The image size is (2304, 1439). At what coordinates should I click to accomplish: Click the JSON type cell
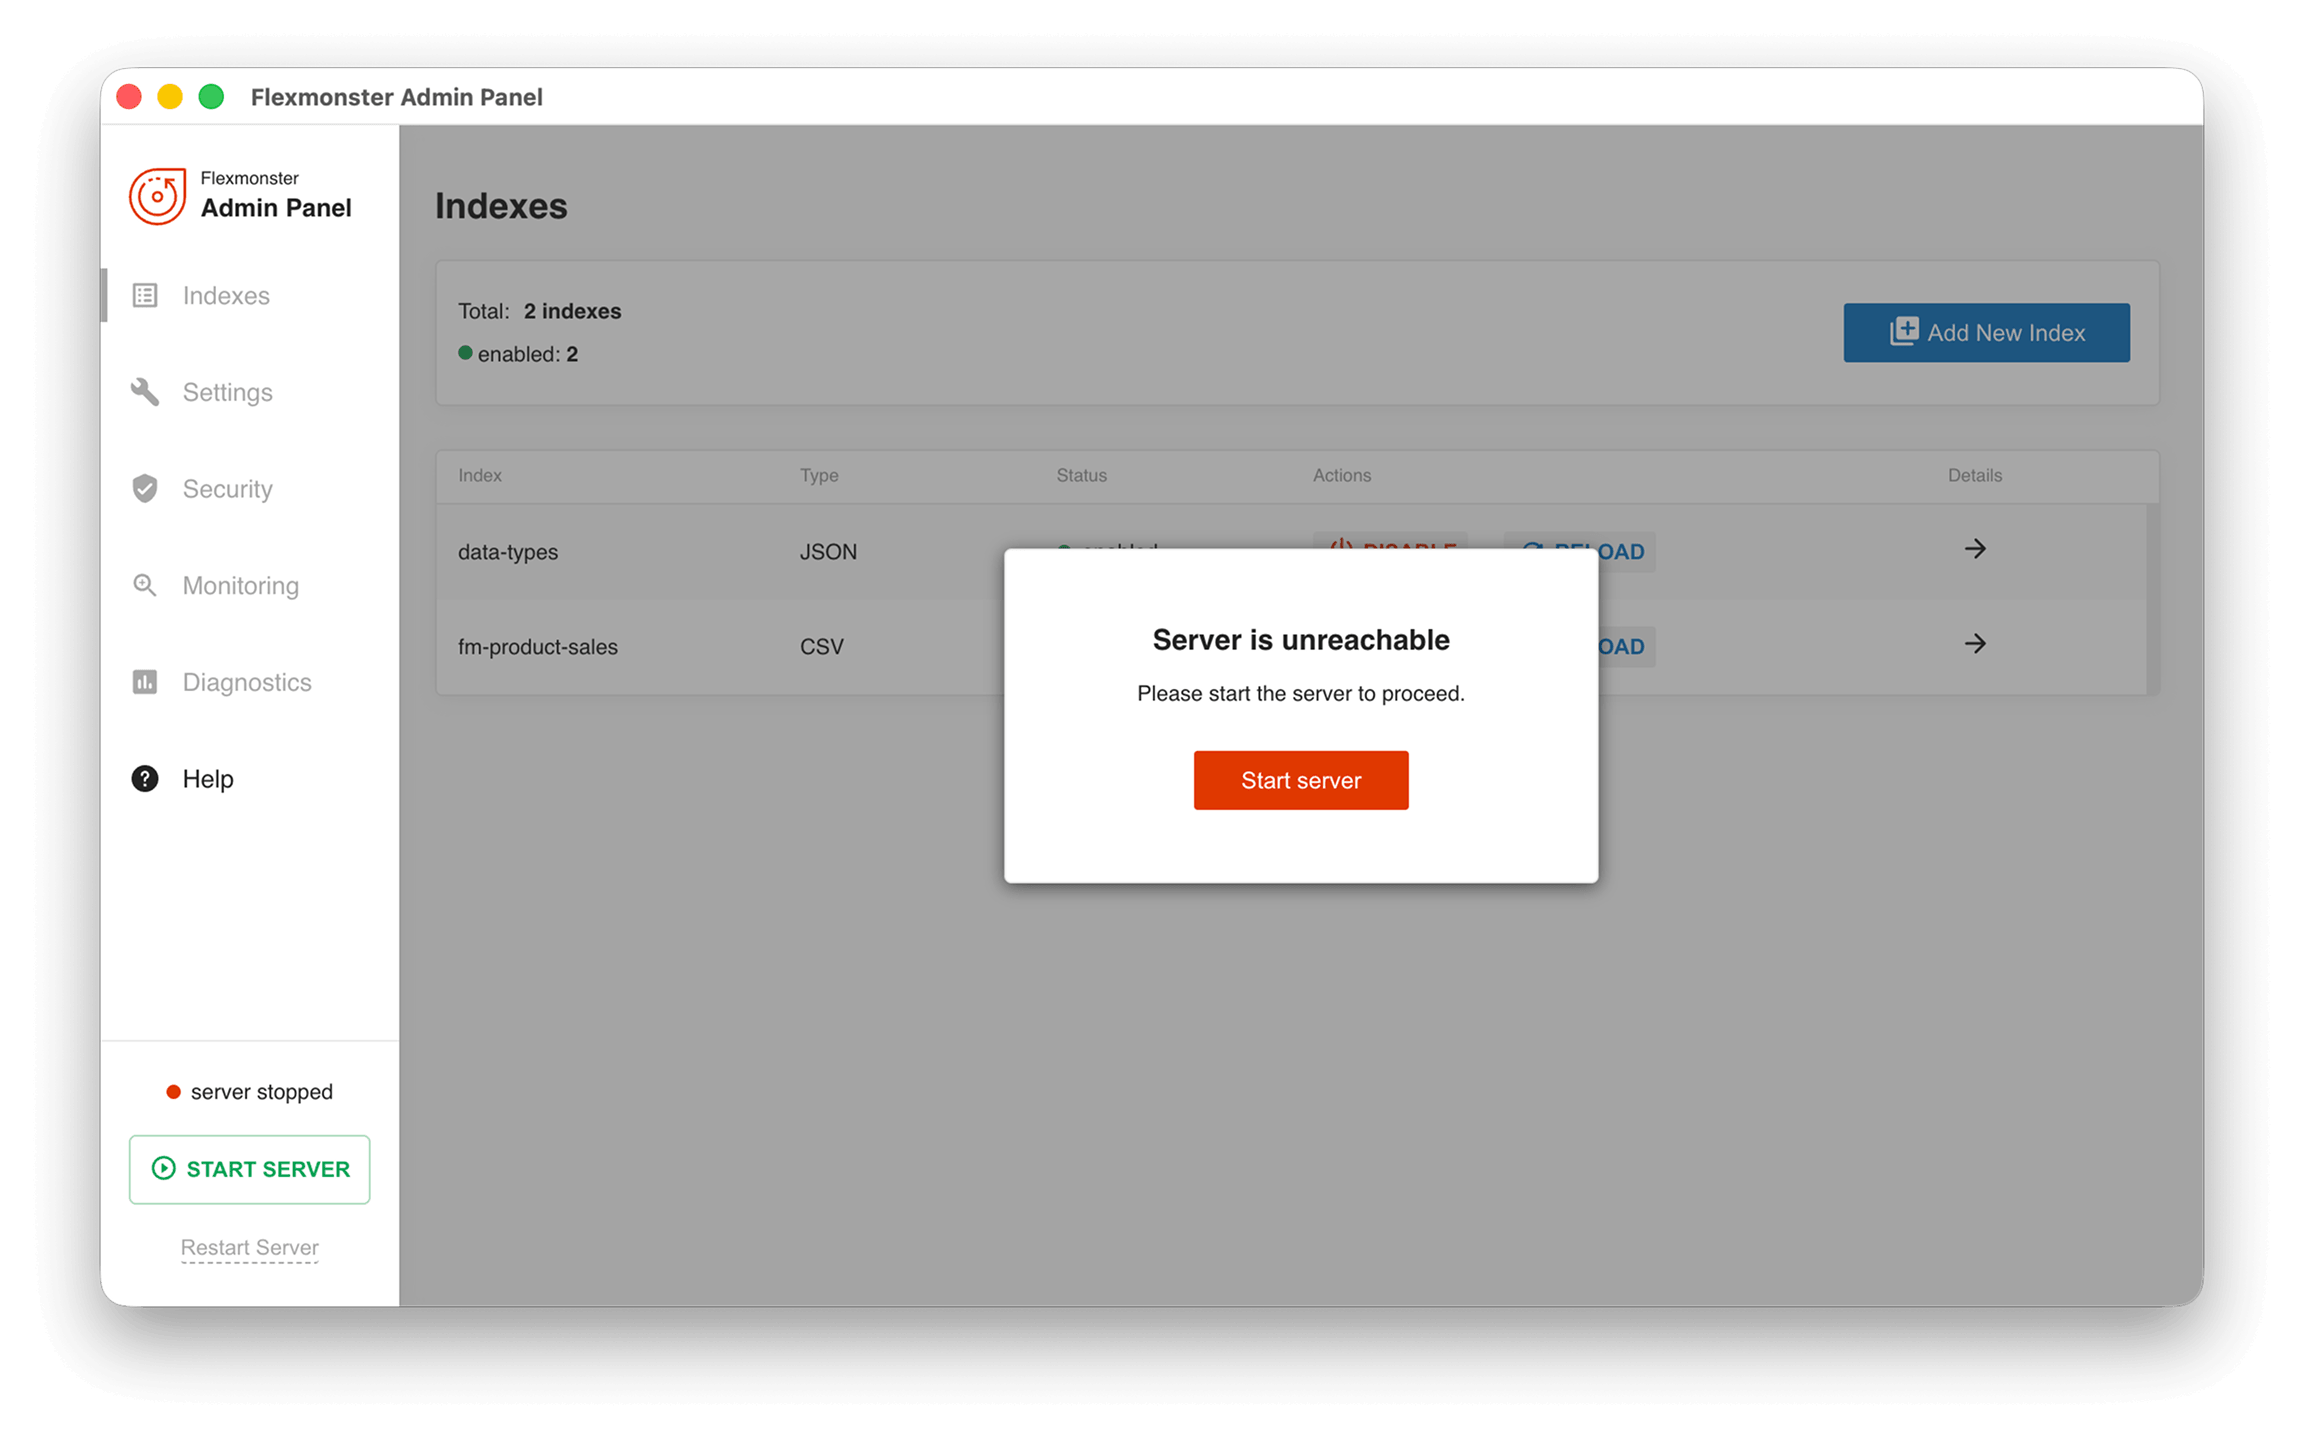pyautogui.click(x=828, y=551)
